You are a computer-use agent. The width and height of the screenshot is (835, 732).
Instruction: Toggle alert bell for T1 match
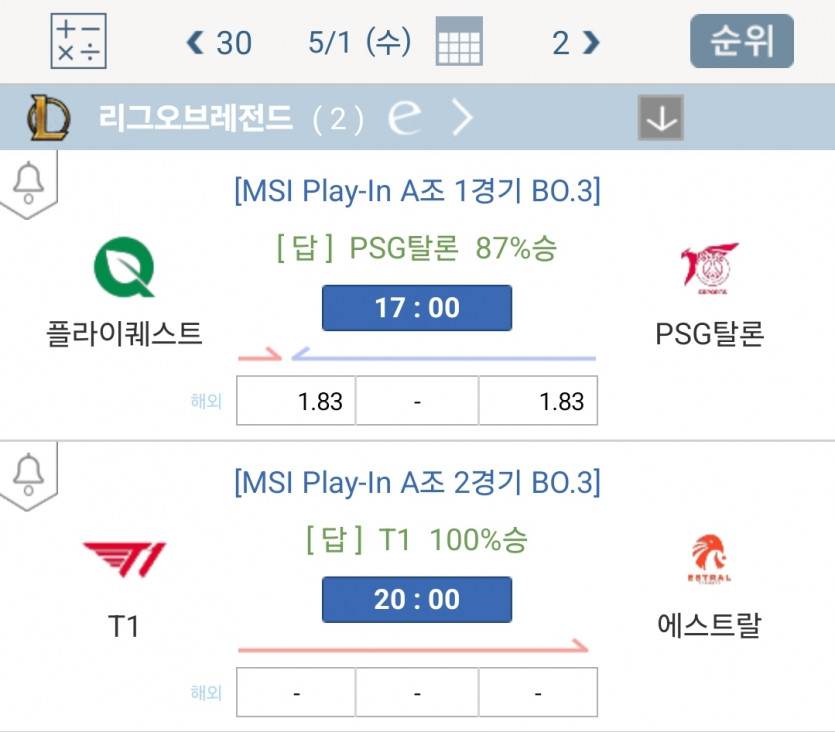point(29,471)
